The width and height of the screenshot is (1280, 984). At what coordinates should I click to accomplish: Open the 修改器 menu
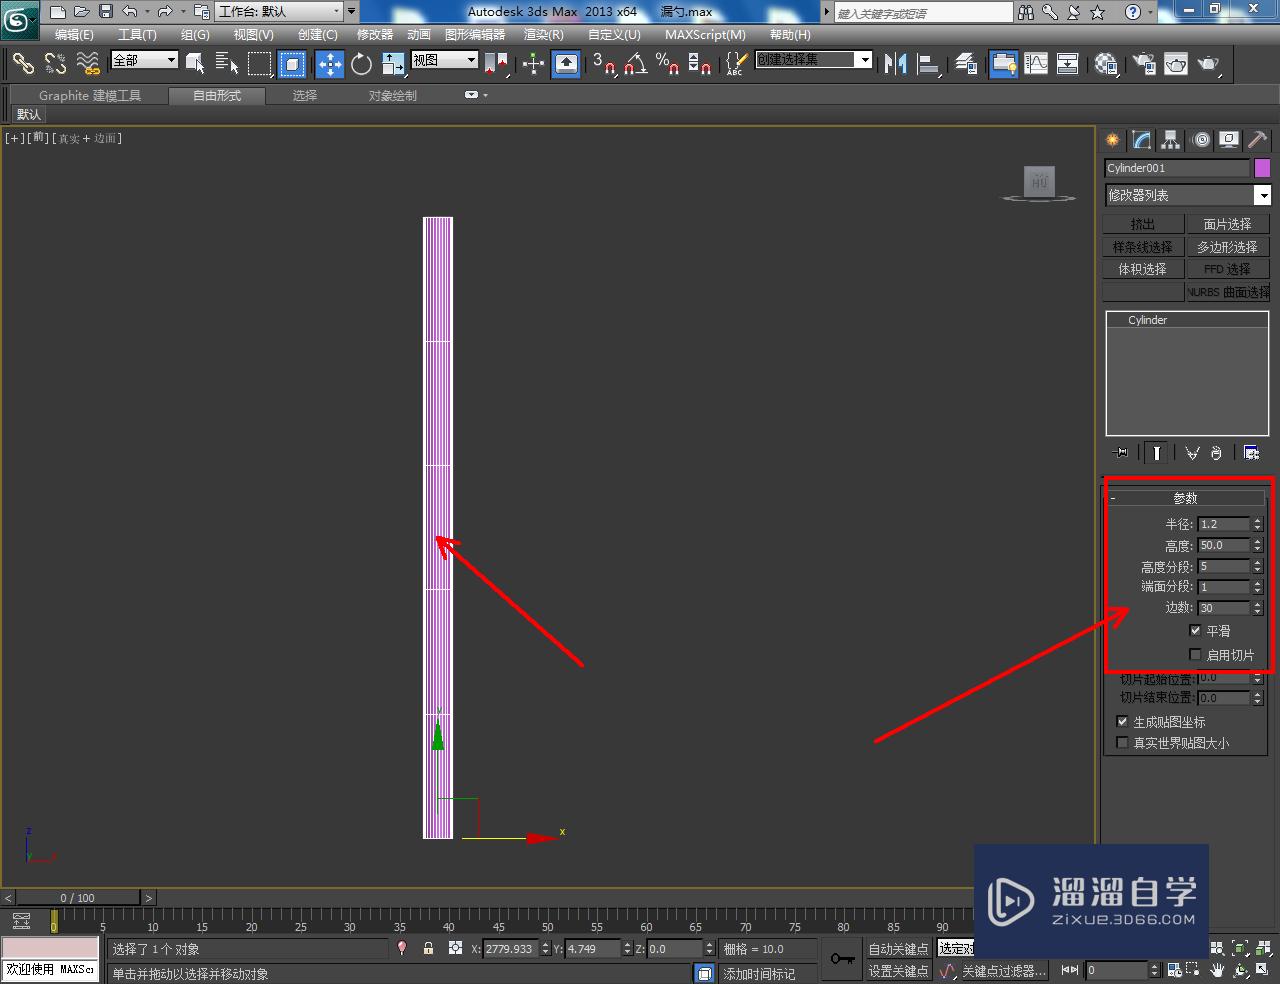[375, 35]
